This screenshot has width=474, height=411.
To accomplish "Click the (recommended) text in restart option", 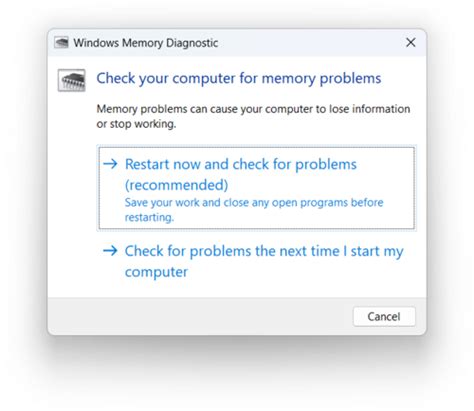I will (176, 185).
